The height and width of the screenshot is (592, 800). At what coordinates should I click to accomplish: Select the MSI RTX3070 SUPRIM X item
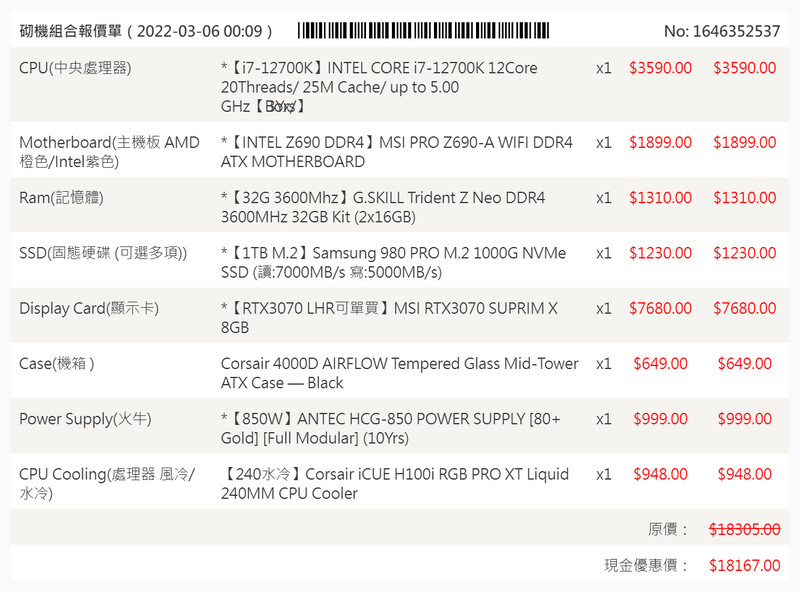click(389, 317)
